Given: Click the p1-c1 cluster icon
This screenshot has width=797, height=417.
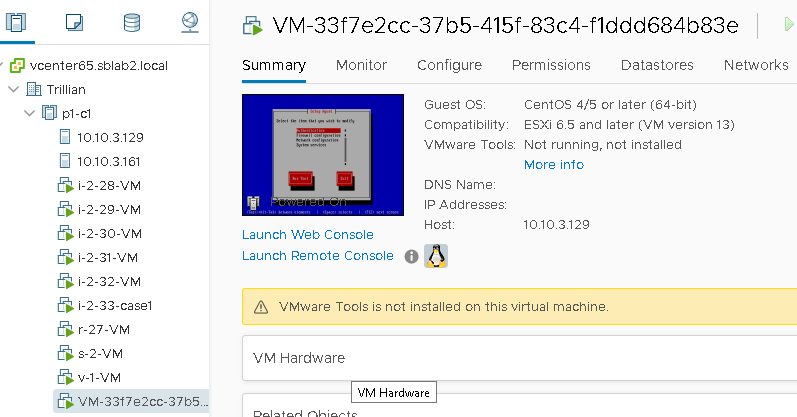Looking at the screenshot, I should click(49, 113).
